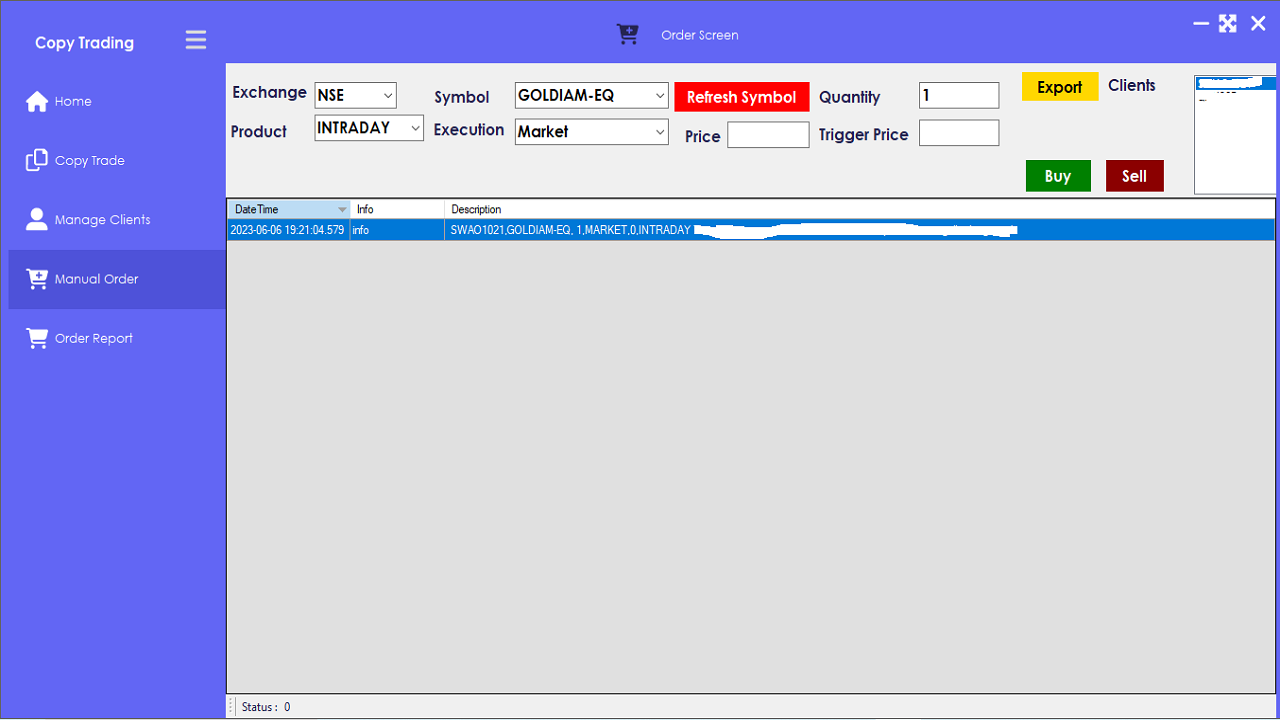Click the 'Status : 0' status bar text
1280x720 pixels.
(x=266, y=707)
